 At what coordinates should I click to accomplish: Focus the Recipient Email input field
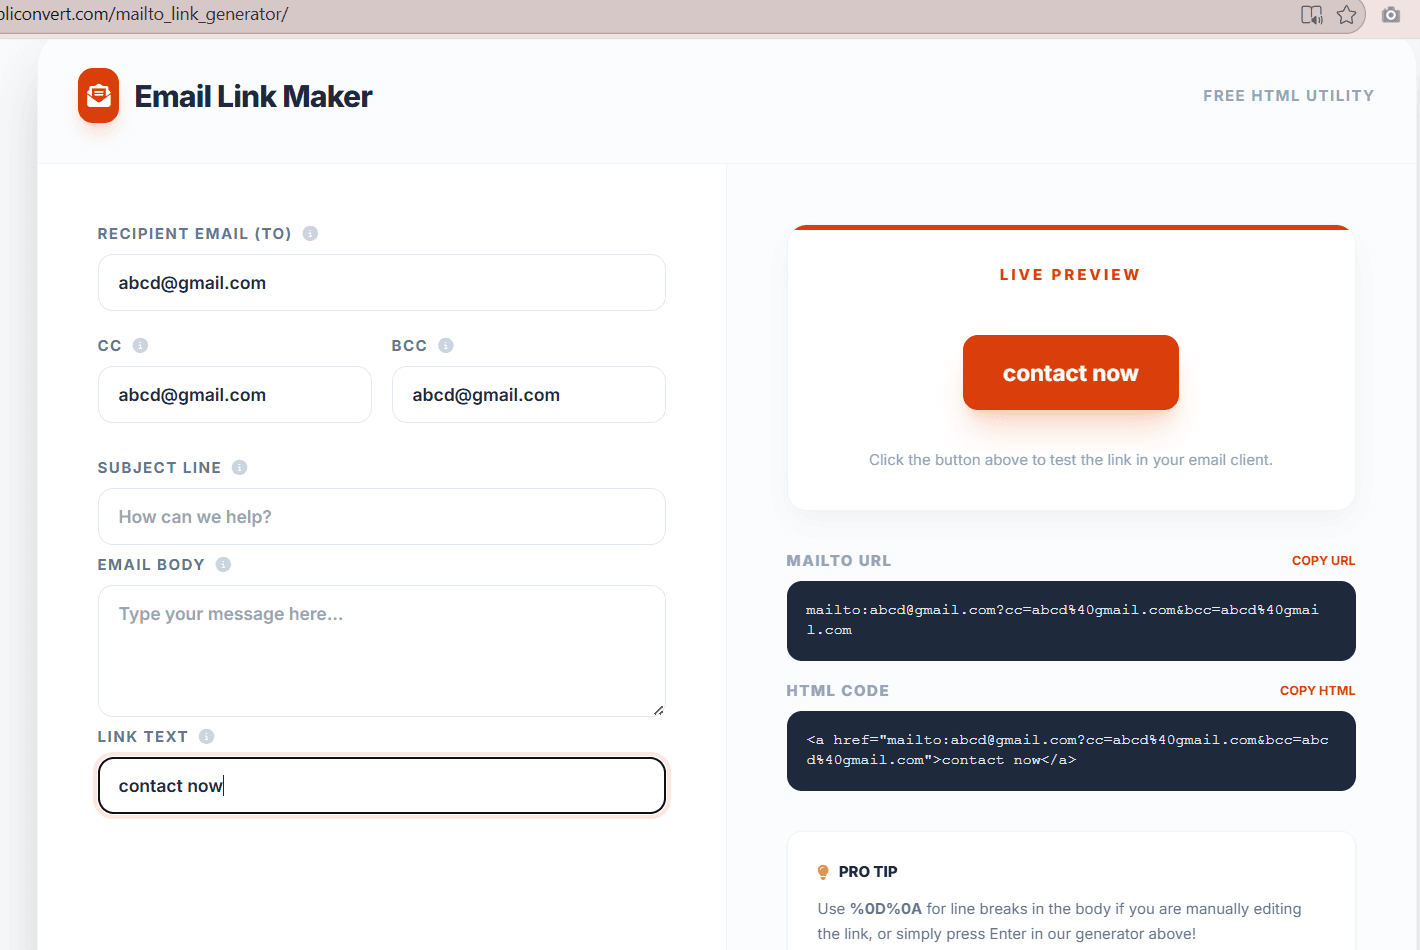381,283
